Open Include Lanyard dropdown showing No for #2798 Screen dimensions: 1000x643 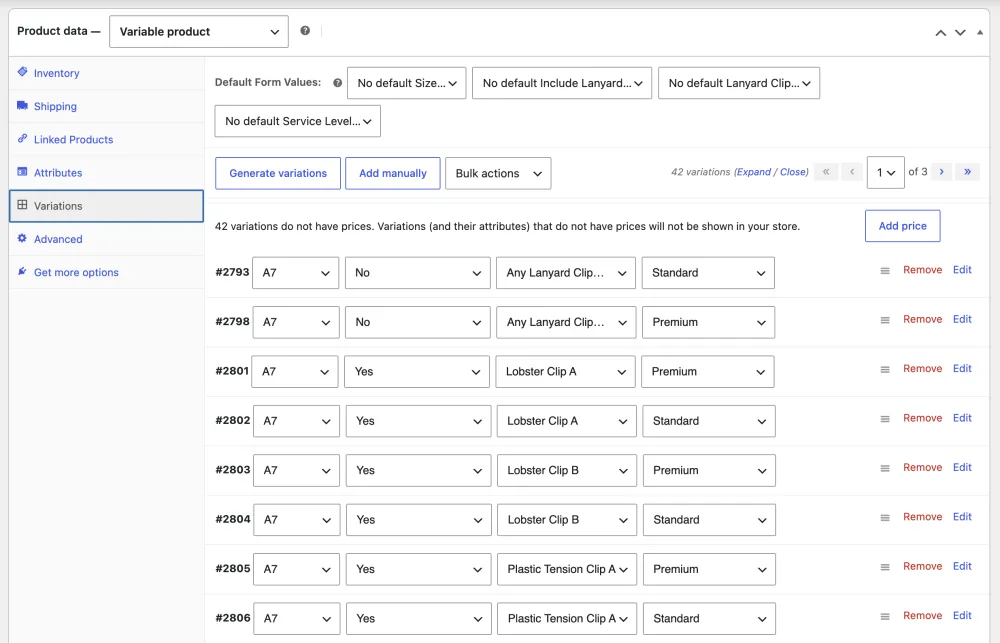click(x=418, y=322)
